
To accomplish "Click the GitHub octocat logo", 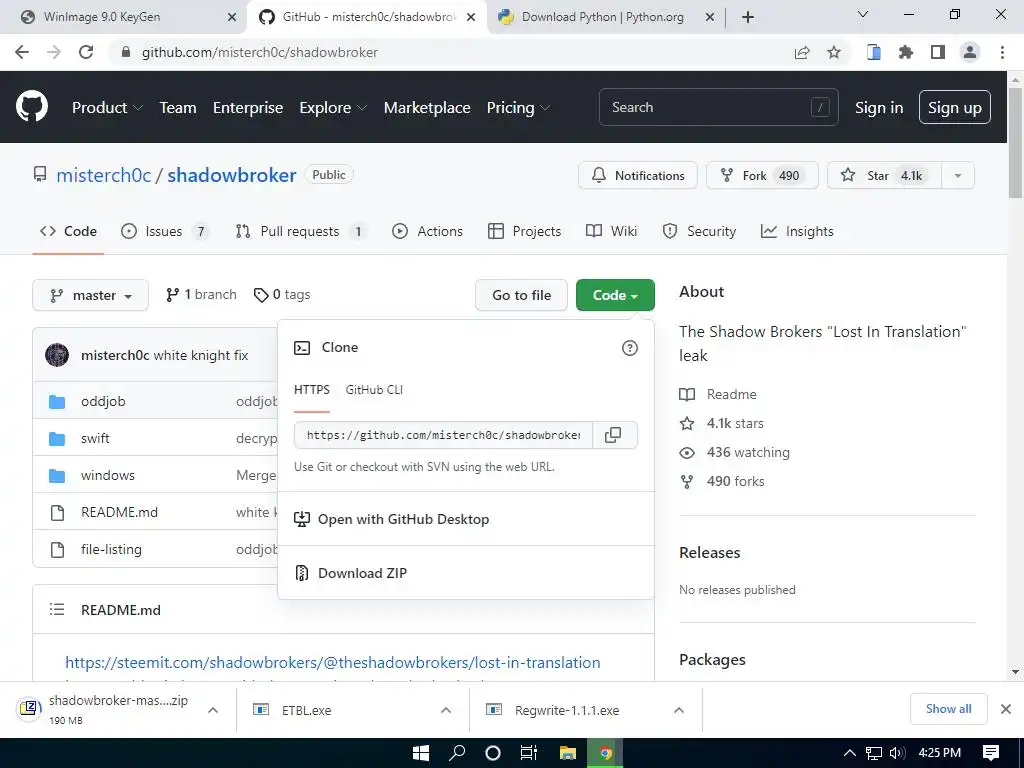I will [31, 107].
